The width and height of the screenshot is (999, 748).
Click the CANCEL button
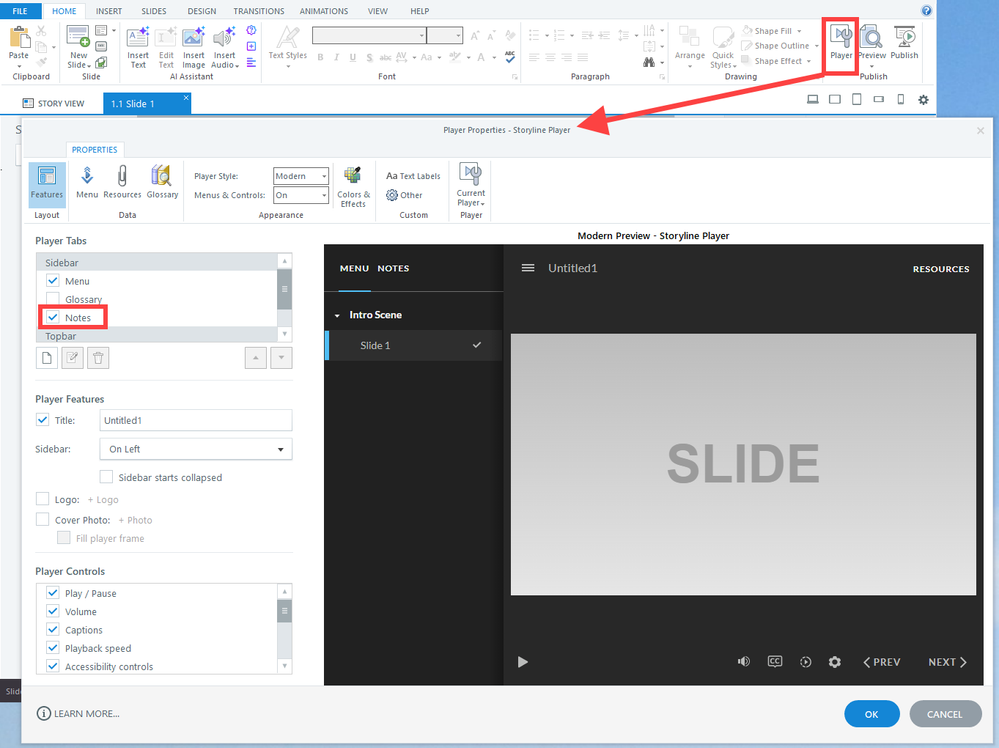pos(945,714)
